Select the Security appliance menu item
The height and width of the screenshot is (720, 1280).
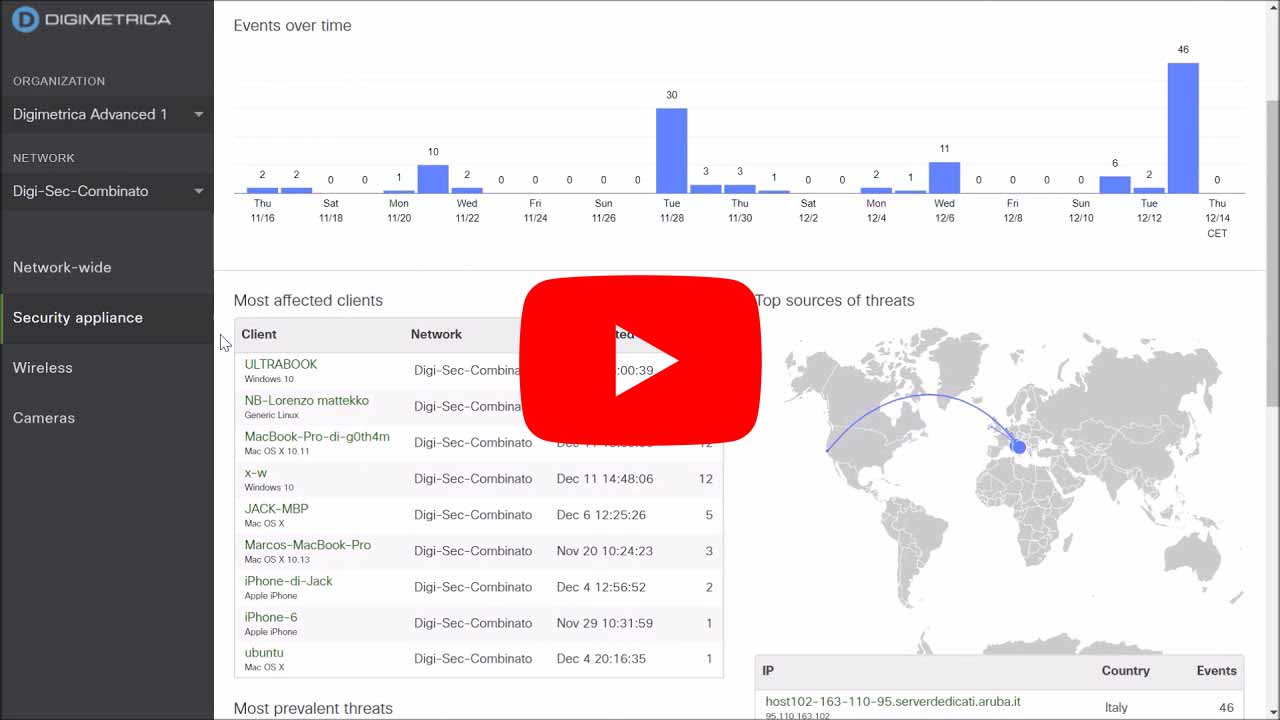(x=78, y=317)
